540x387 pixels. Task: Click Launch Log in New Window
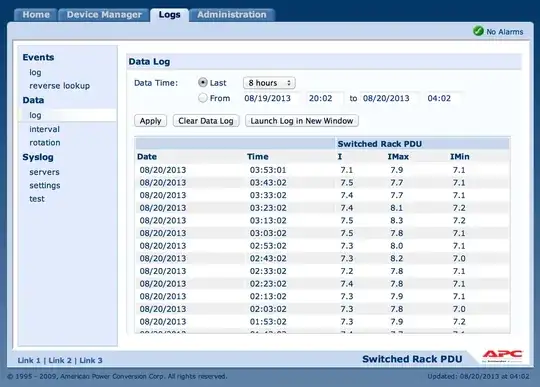coord(302,121)
